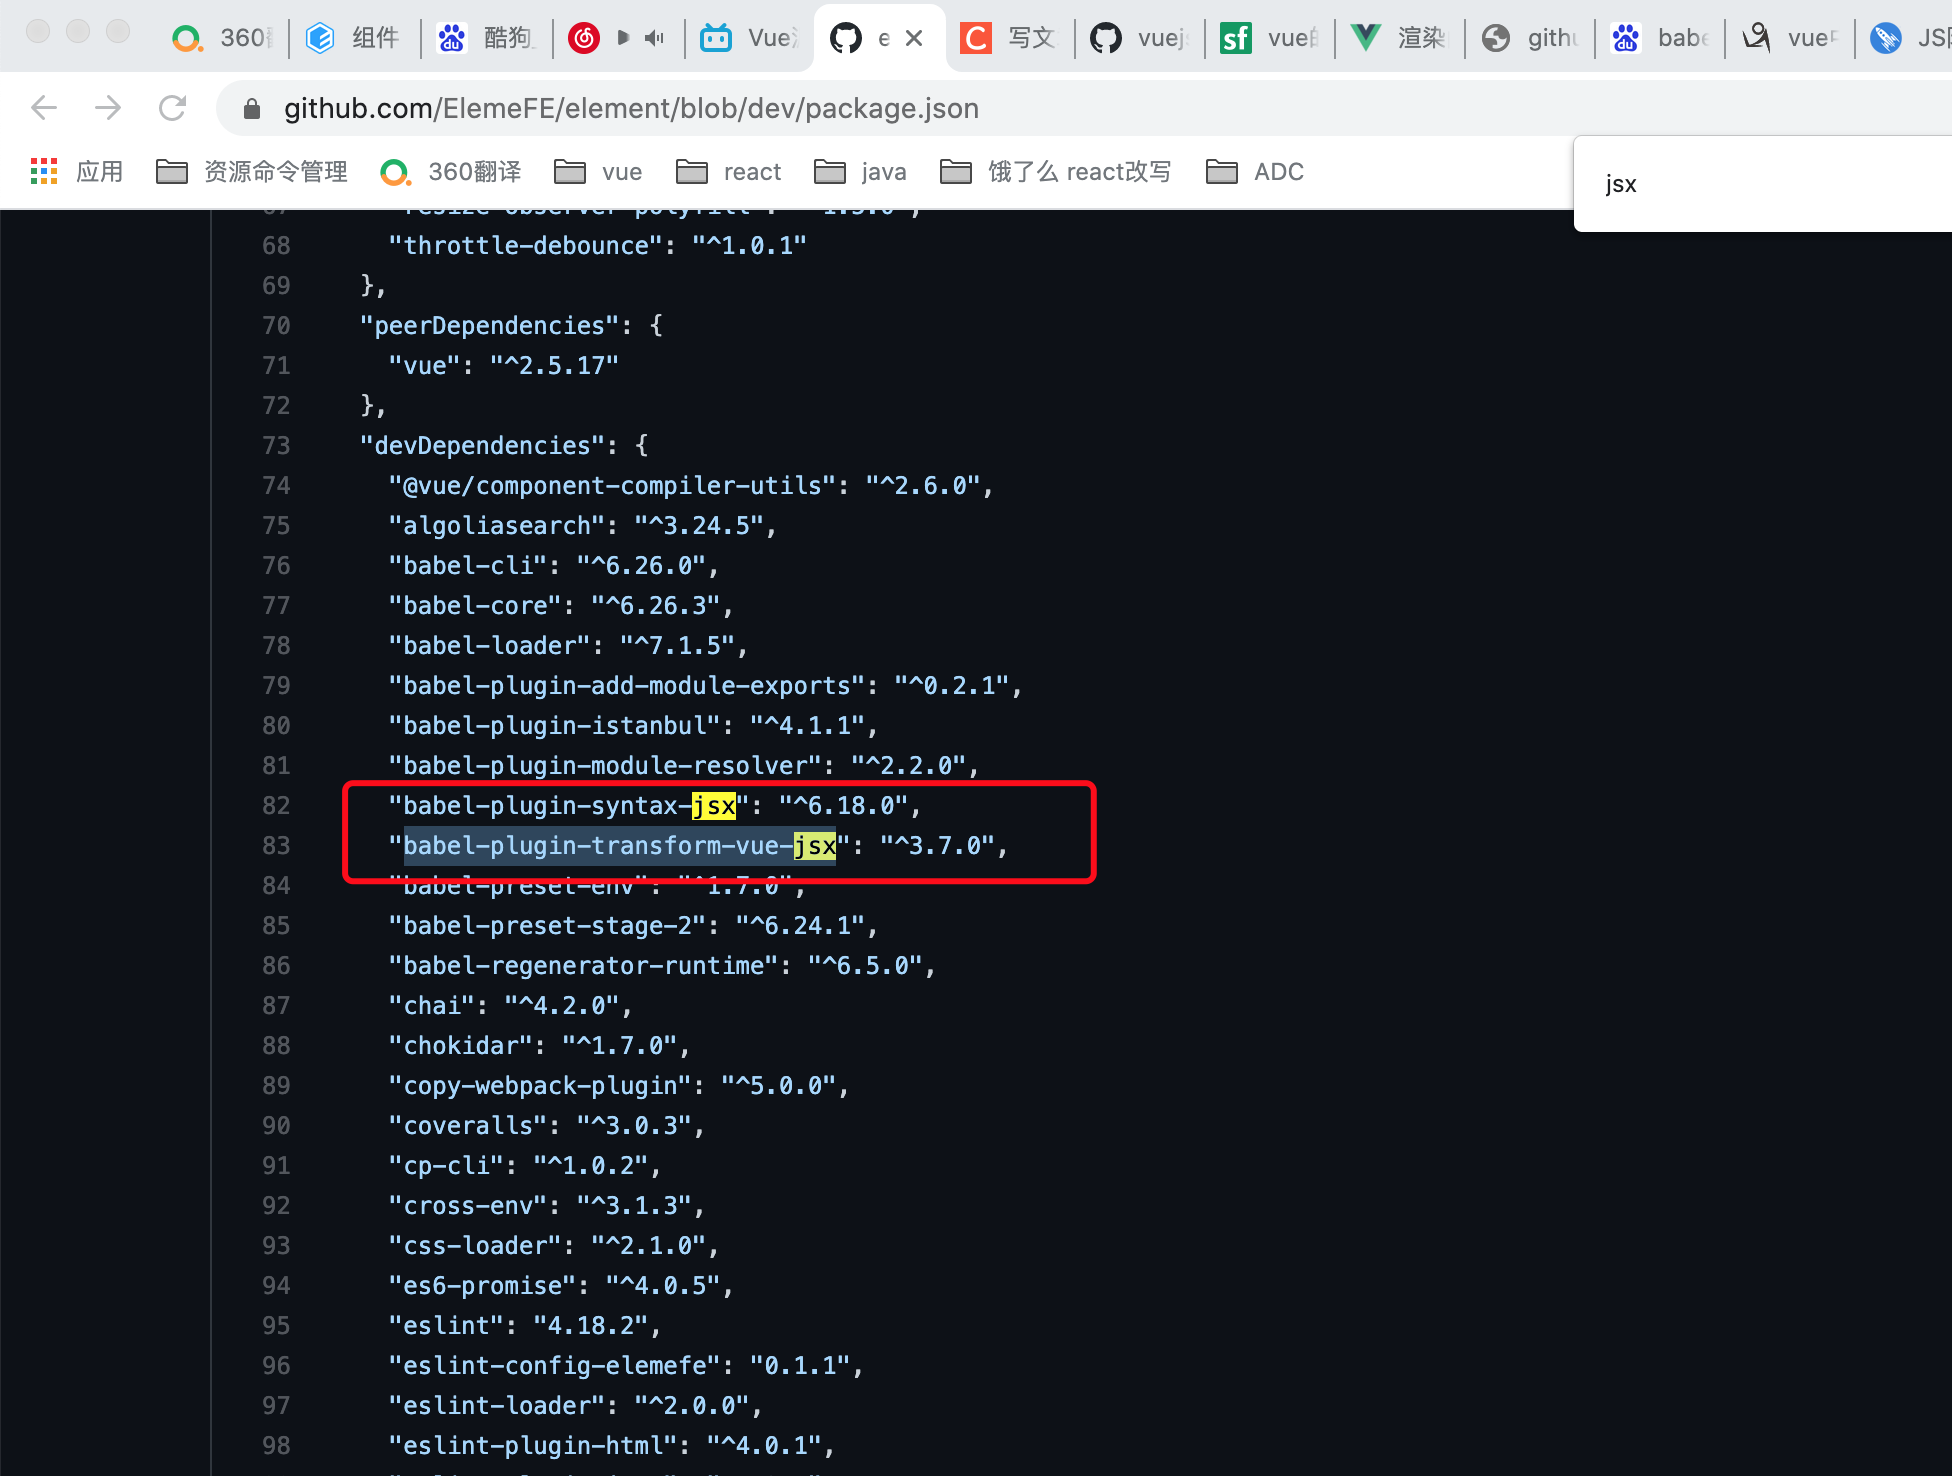This screenshot has width=1952, height=1476.
Task: Click the find box containing jsx
Action: [1763, 184]
